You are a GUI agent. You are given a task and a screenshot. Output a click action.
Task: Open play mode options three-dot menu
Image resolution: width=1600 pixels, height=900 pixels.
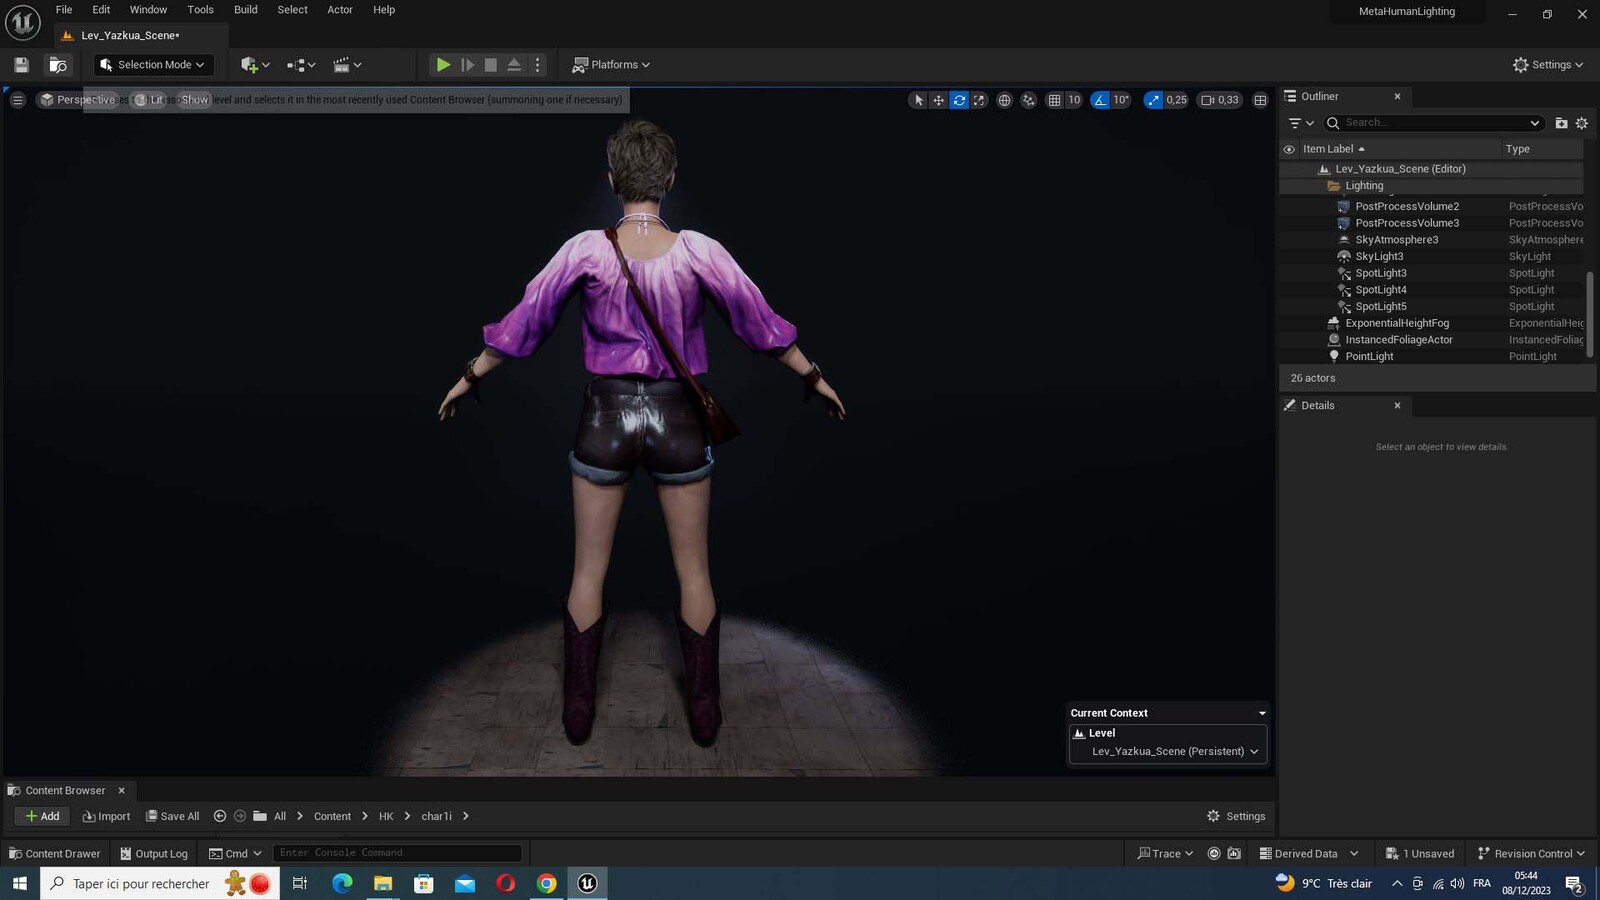[538, 65]
